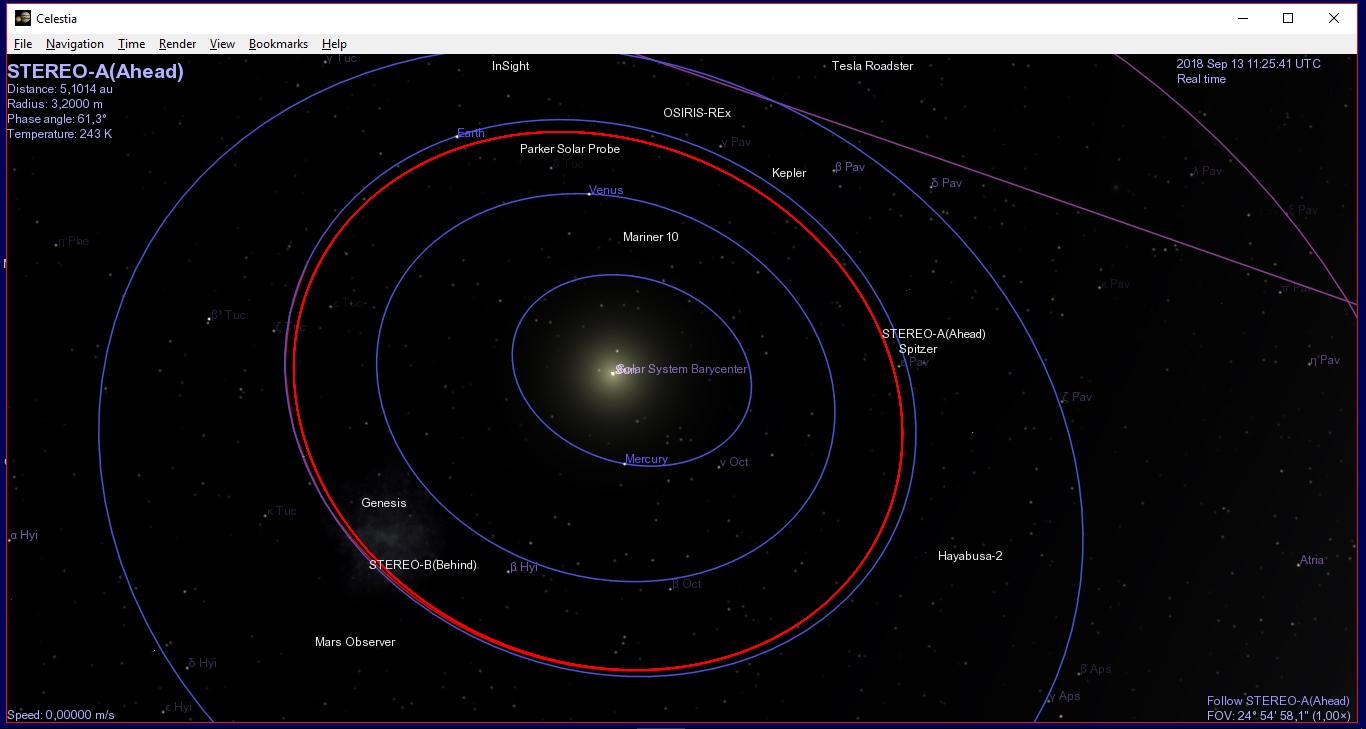Open the View menu
Image resolution: width=1366 pixels, height=729 pixels.
222,44
